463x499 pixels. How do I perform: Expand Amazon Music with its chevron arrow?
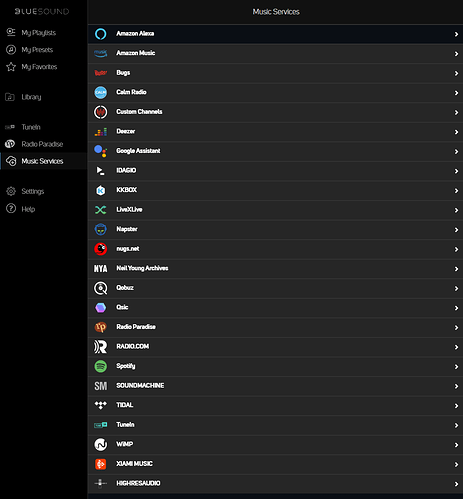[456, 54]
